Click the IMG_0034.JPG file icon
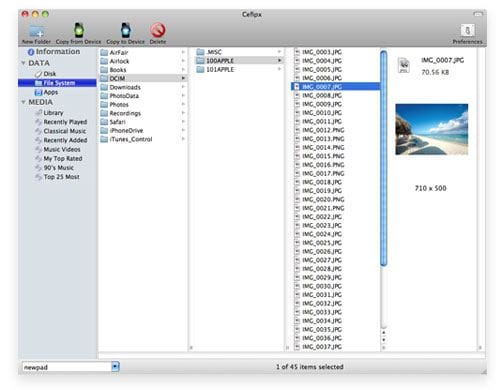 point(297,321)
